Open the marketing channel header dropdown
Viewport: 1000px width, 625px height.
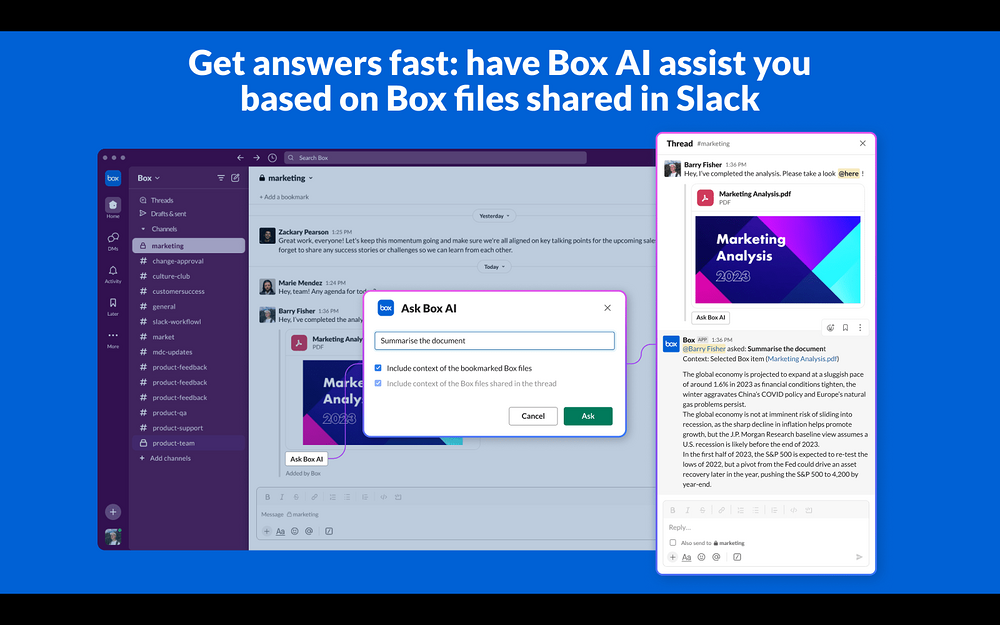(286, 178)
